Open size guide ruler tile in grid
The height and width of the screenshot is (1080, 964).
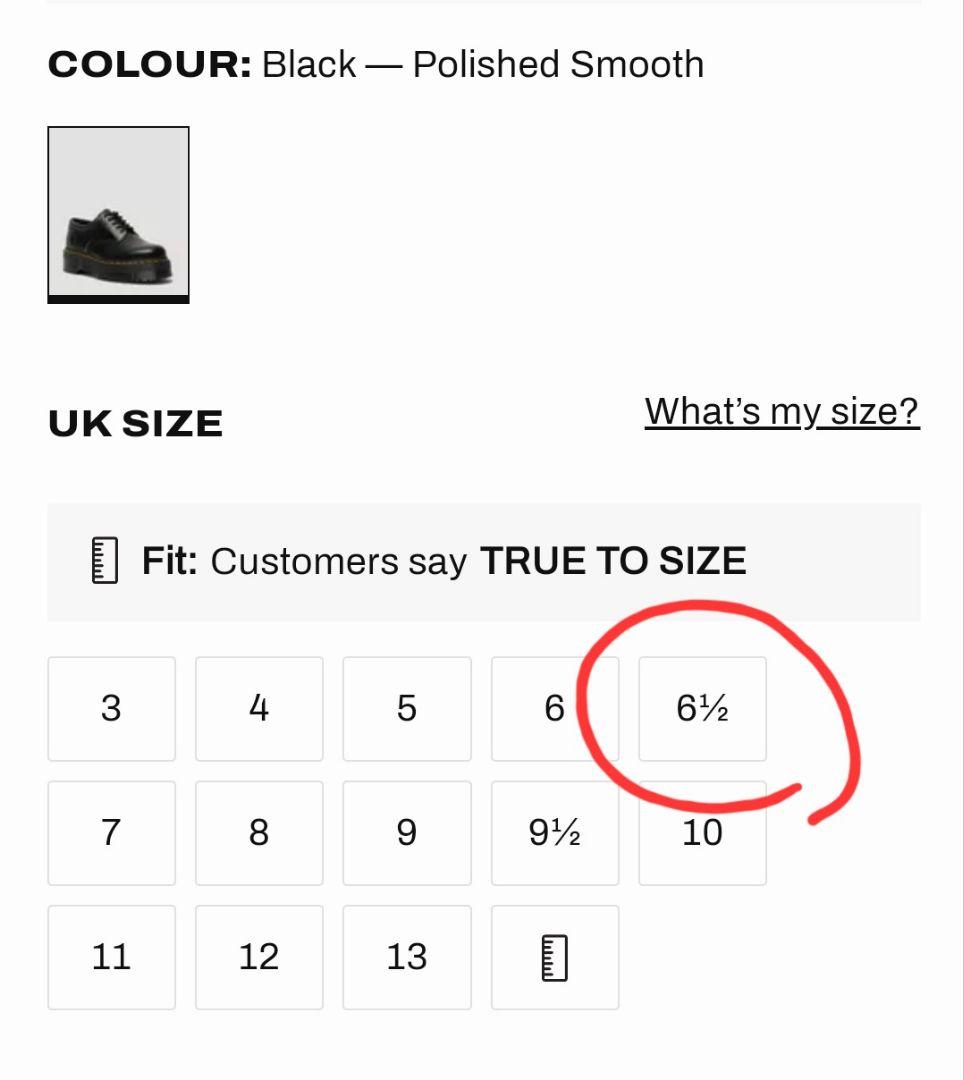coord(554,957)
